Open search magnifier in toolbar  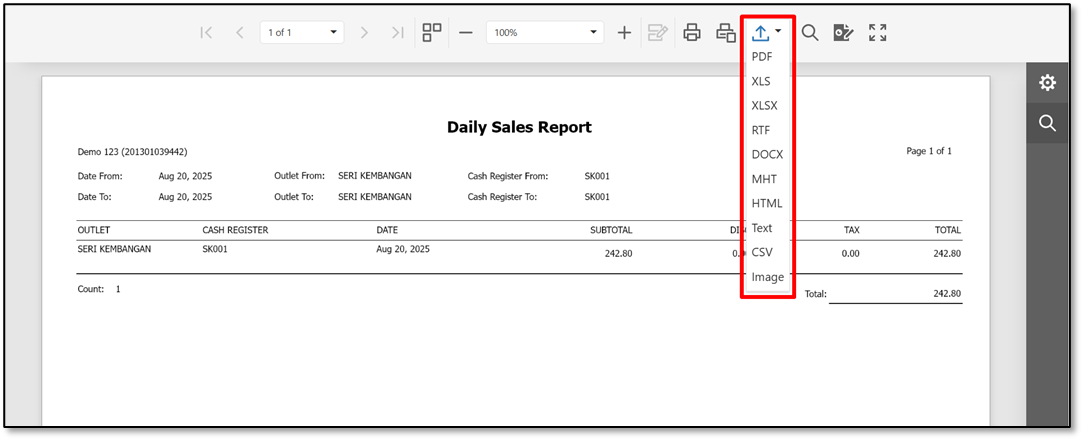tap(810, 33)
